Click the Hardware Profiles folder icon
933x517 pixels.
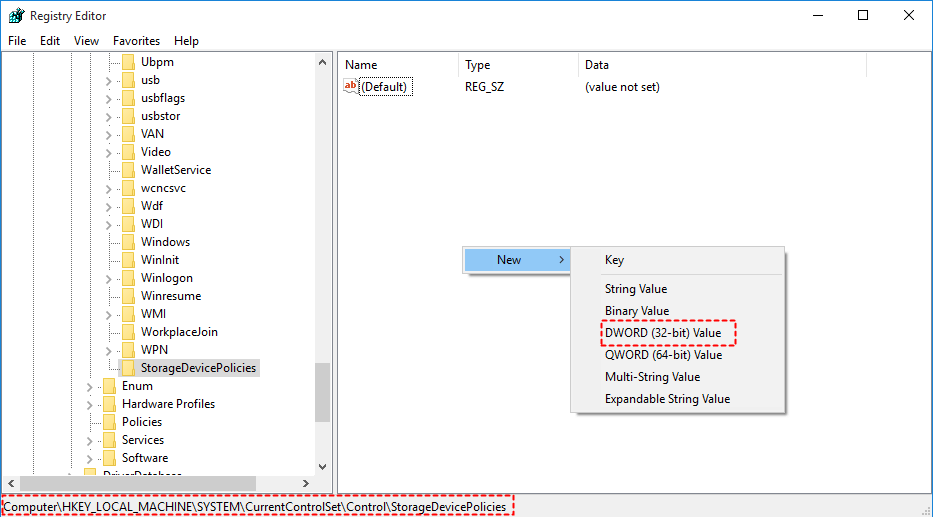tap(109, 404)
